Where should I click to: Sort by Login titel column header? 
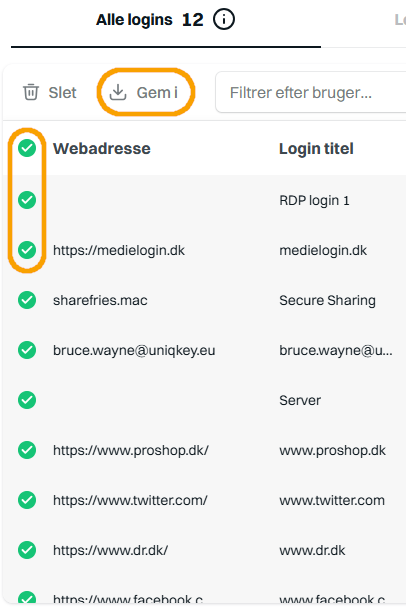(316, 149)
